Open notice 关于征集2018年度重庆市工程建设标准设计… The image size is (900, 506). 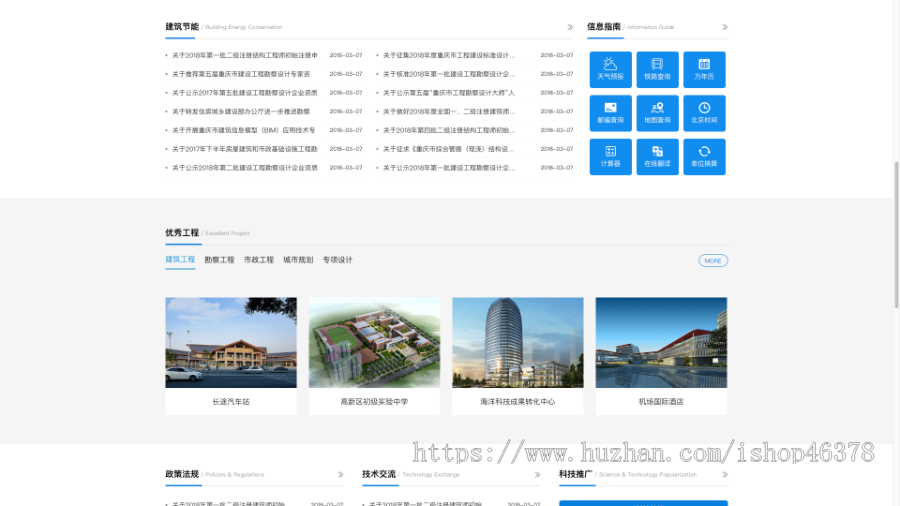[449, 55]
